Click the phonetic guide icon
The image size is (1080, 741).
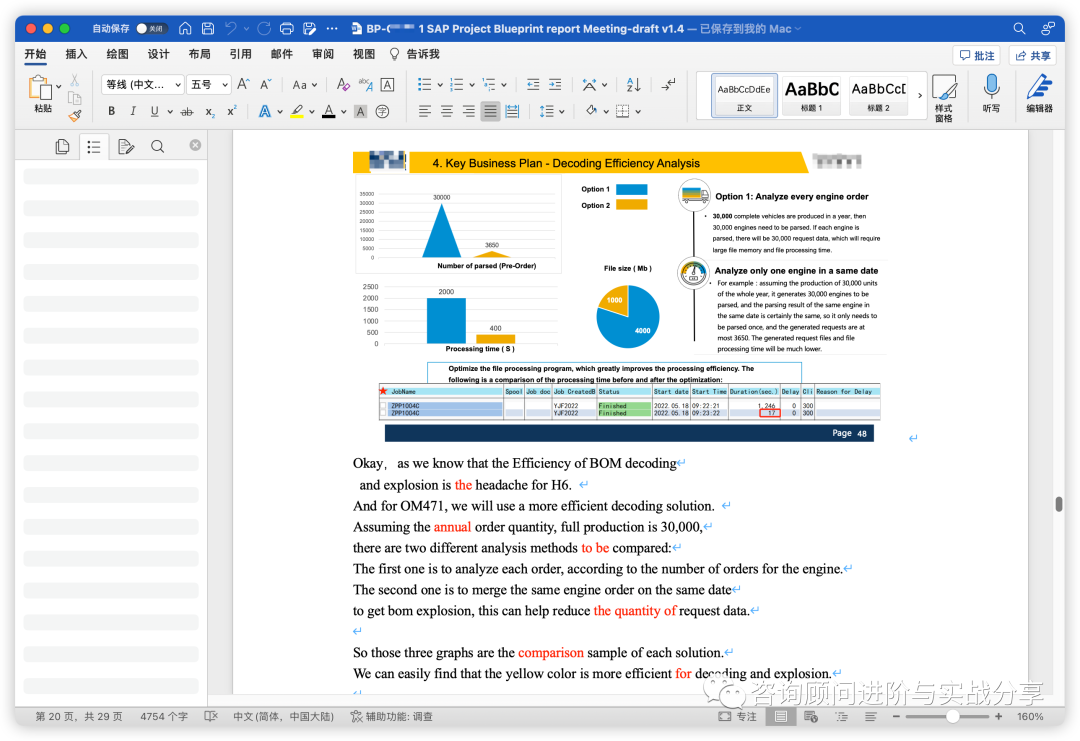coord(366,84)
